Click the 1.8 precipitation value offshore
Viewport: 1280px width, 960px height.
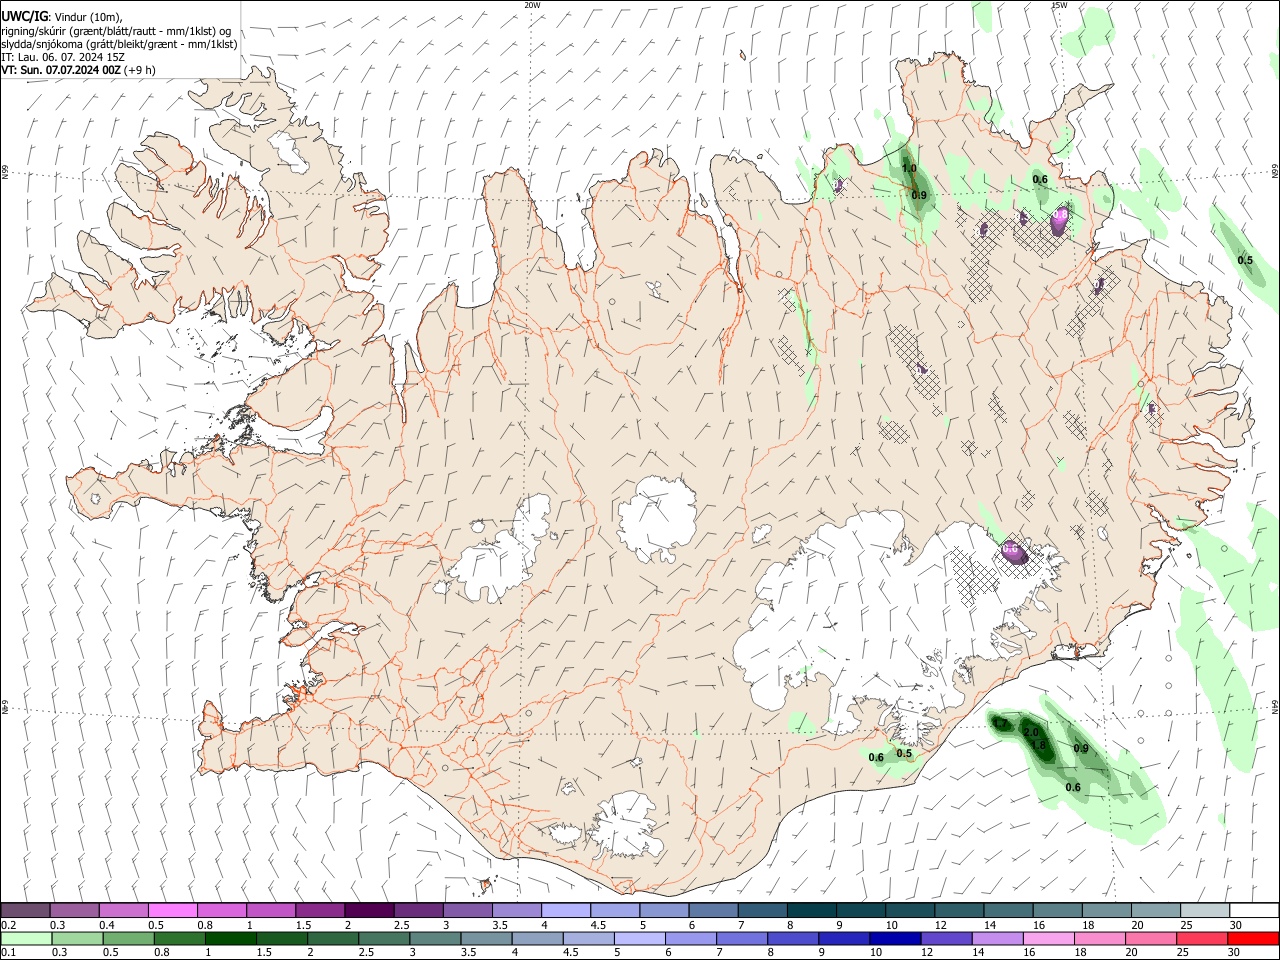pos(1038,745)
